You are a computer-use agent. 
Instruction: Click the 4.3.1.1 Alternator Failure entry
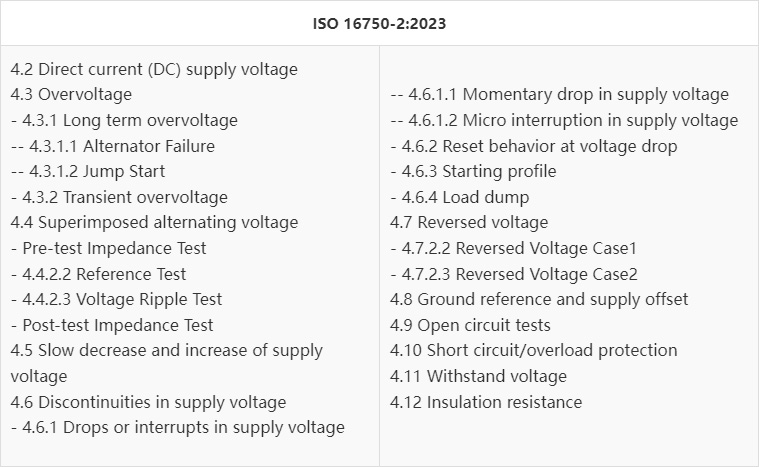click(112, 146)
